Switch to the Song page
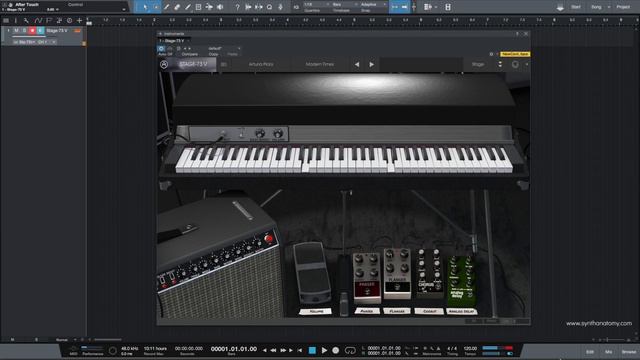Screen dimensions: 640x360 point(596,7)
